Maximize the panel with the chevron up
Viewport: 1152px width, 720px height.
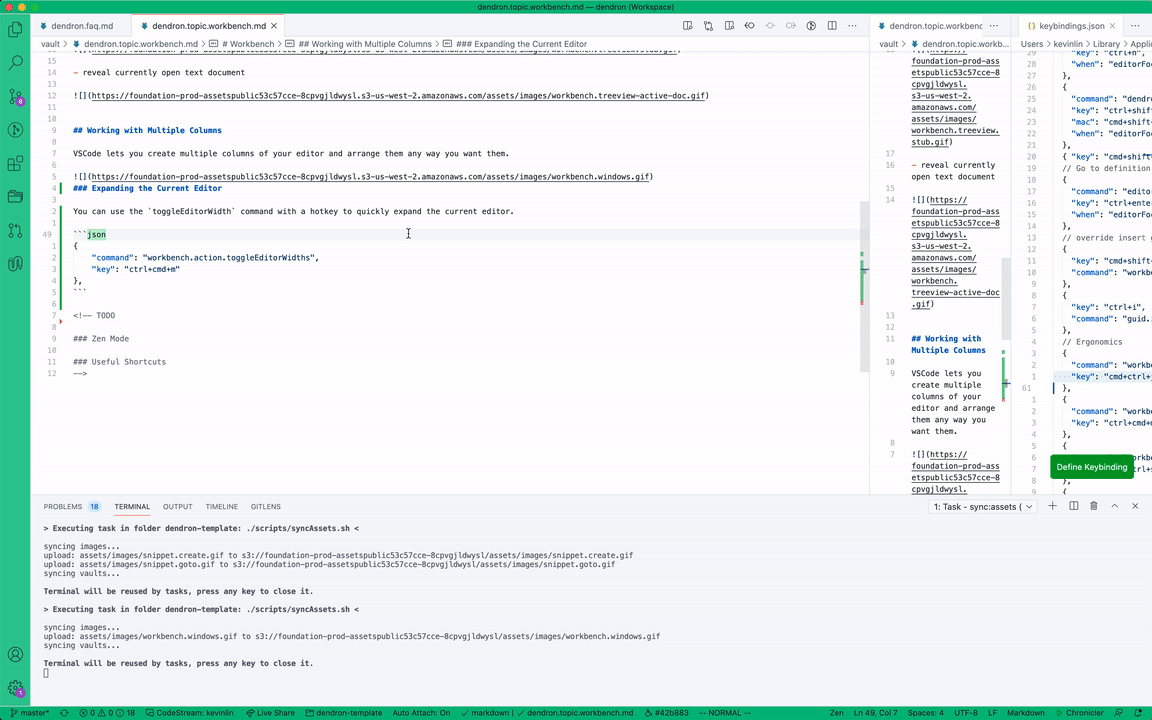click(1115, 506)
